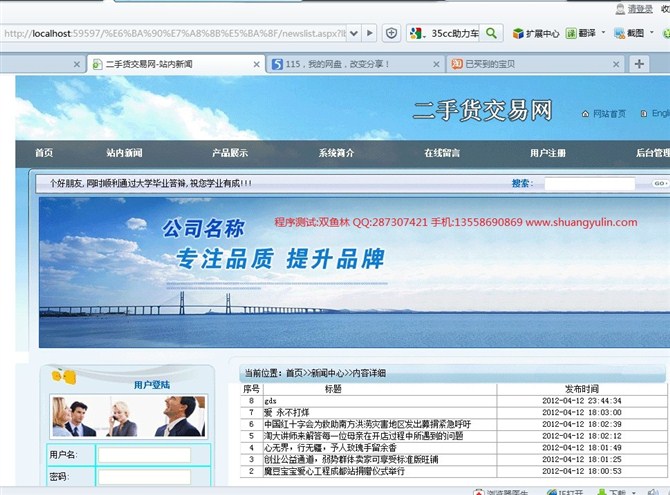The width and height of the screenshot is (670, 495).
Task: Click the 翻译 translate toolbar button
Action: (581, 33)
